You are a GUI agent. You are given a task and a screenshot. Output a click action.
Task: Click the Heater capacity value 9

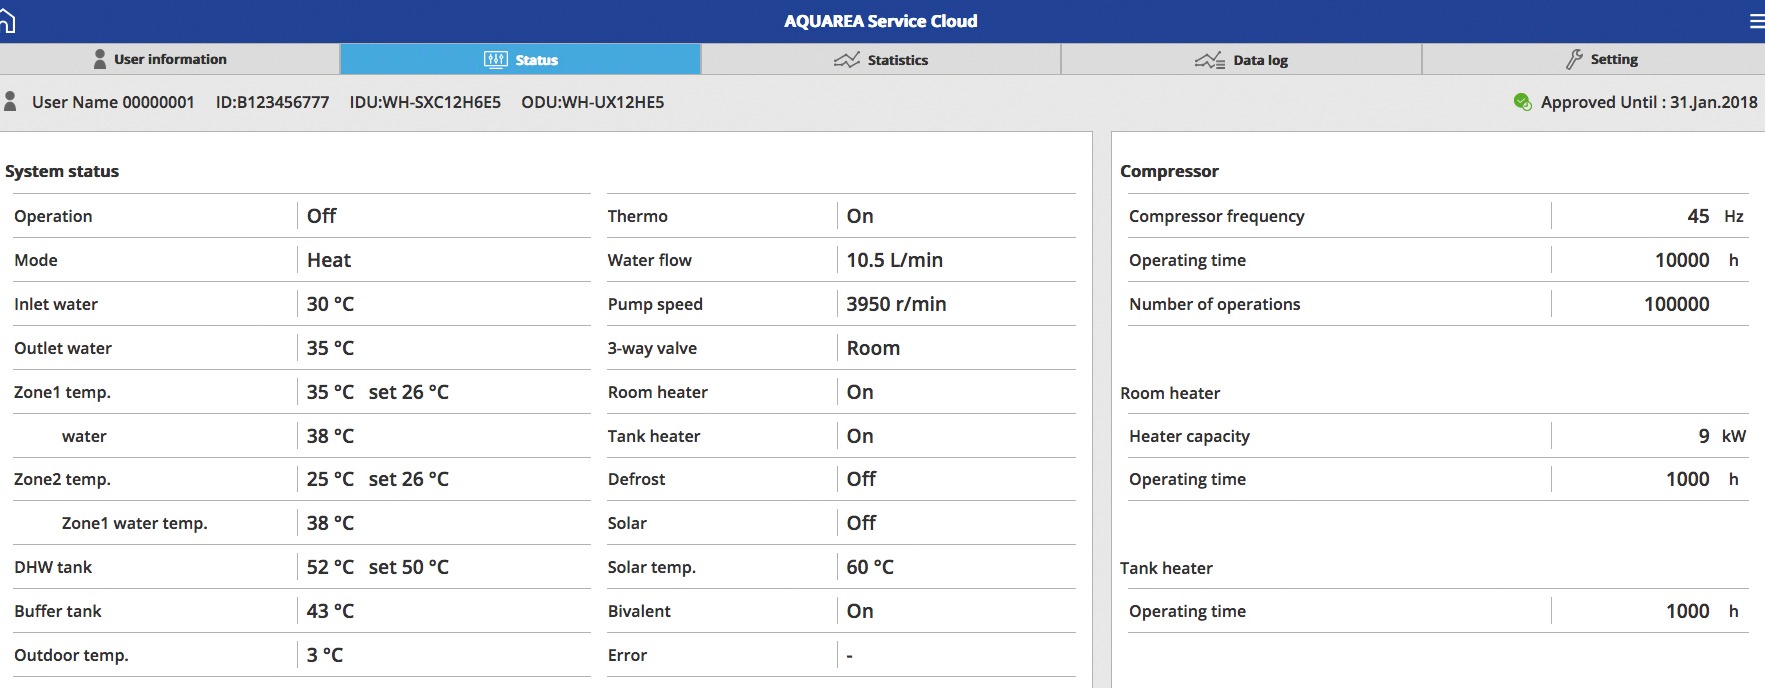pyautogui.click(x=1704, y=436)
